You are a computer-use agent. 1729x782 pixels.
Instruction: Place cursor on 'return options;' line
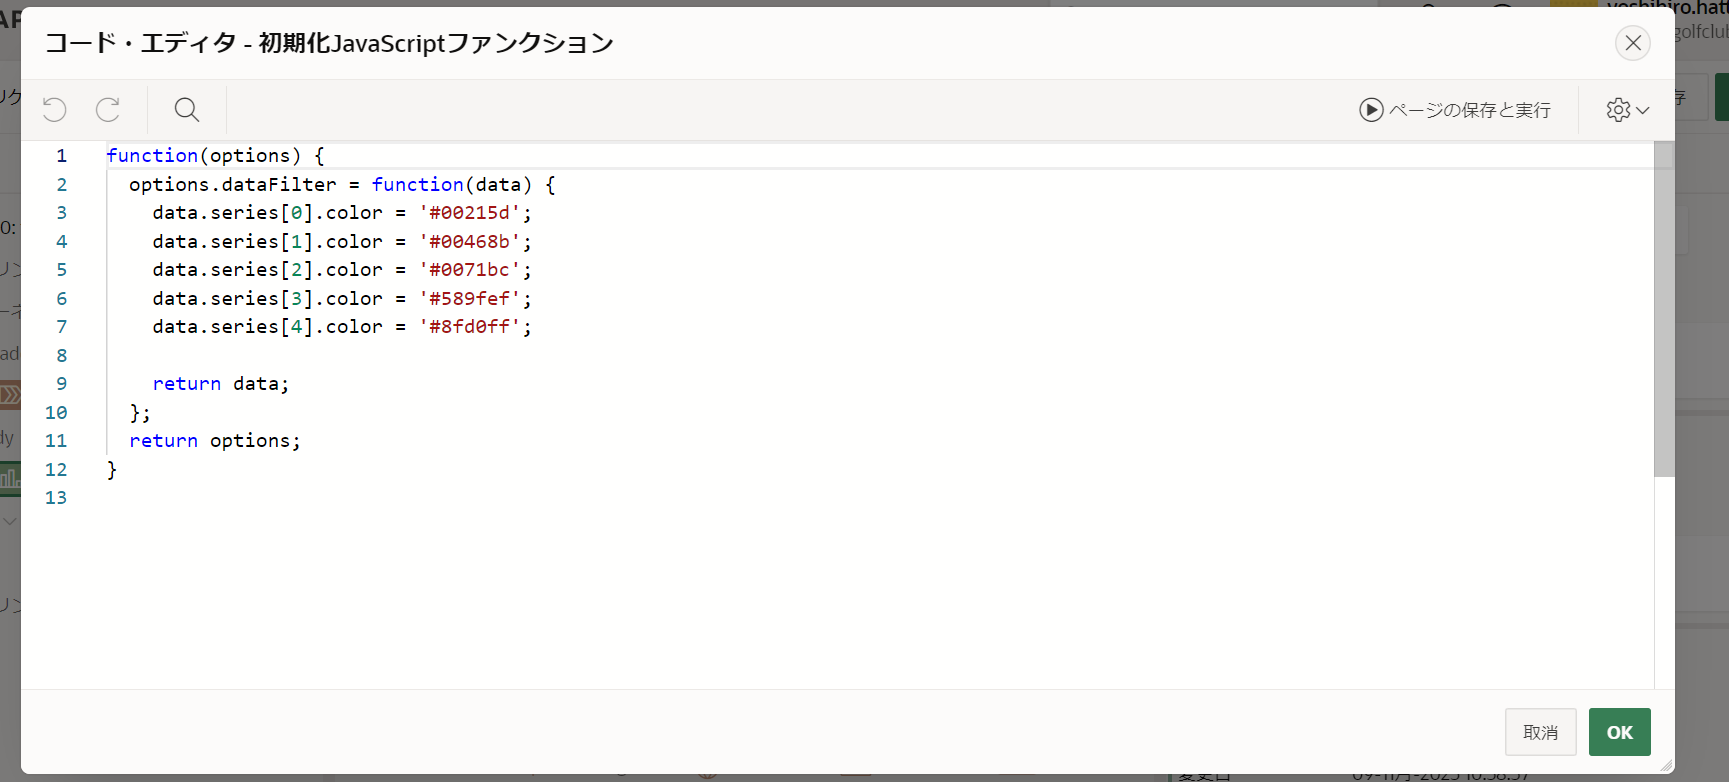[x=215, y=441]
